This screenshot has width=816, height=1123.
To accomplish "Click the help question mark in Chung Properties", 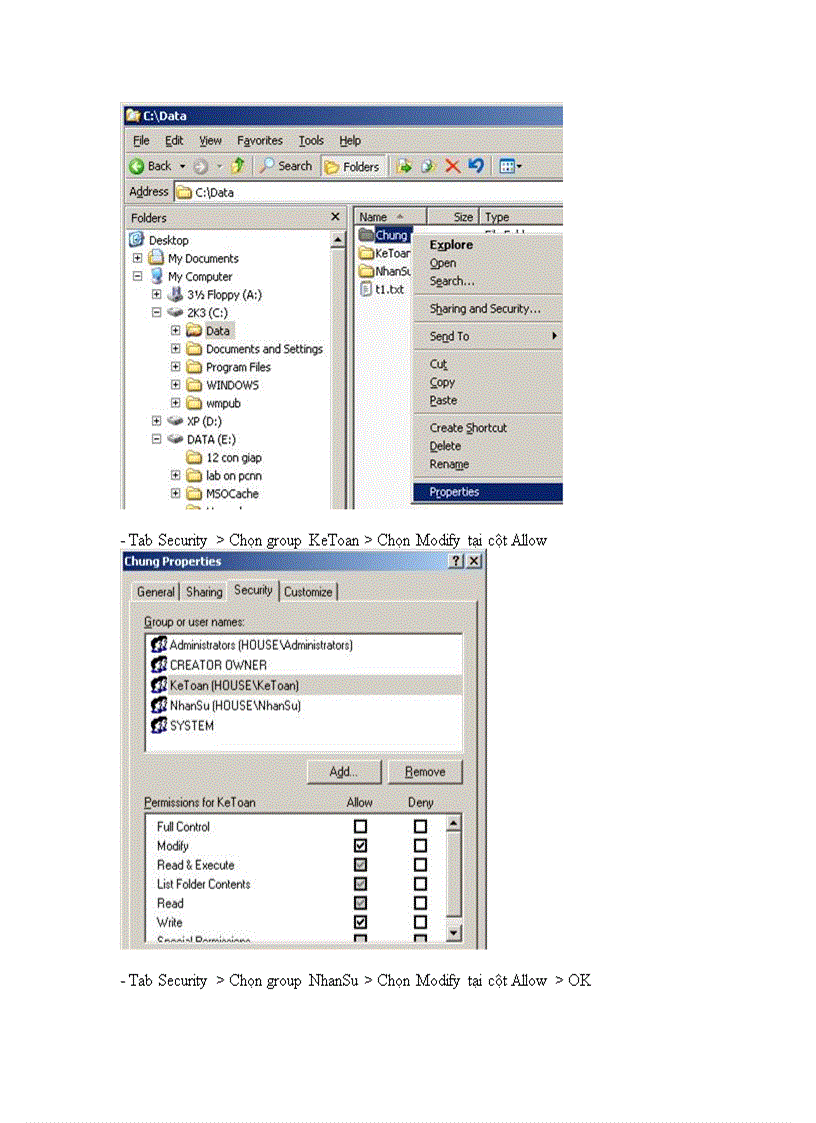I will coord(456,562).
